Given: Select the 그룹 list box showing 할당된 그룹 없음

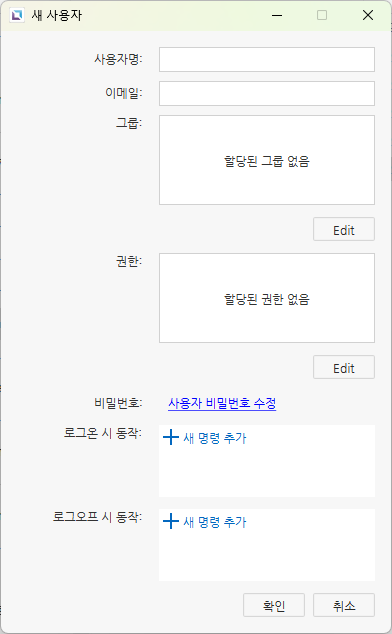Looking at the screenshot, I should [x=267, y=160].
